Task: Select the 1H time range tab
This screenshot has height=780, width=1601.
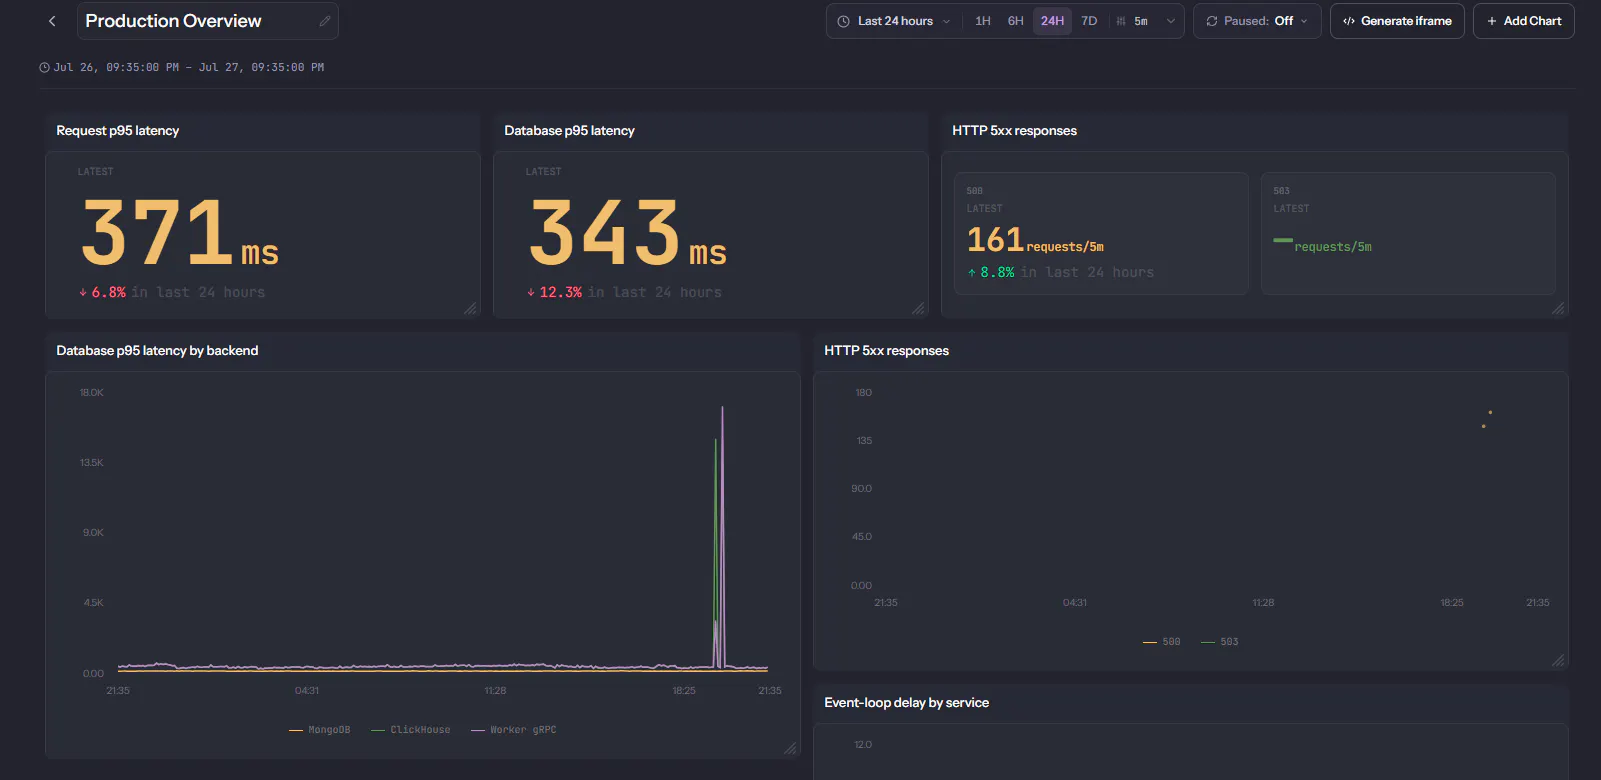Action: pos(983,21)
